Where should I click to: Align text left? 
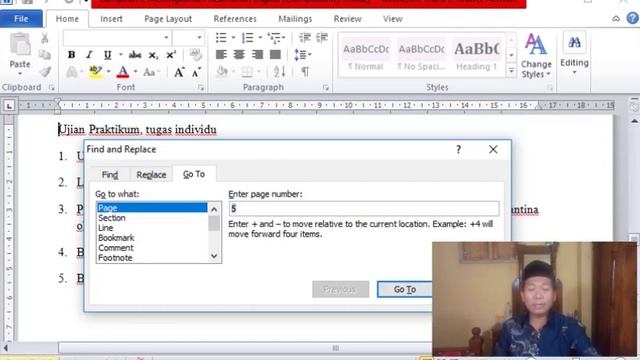pyautogui.click(x=221, y=55)
